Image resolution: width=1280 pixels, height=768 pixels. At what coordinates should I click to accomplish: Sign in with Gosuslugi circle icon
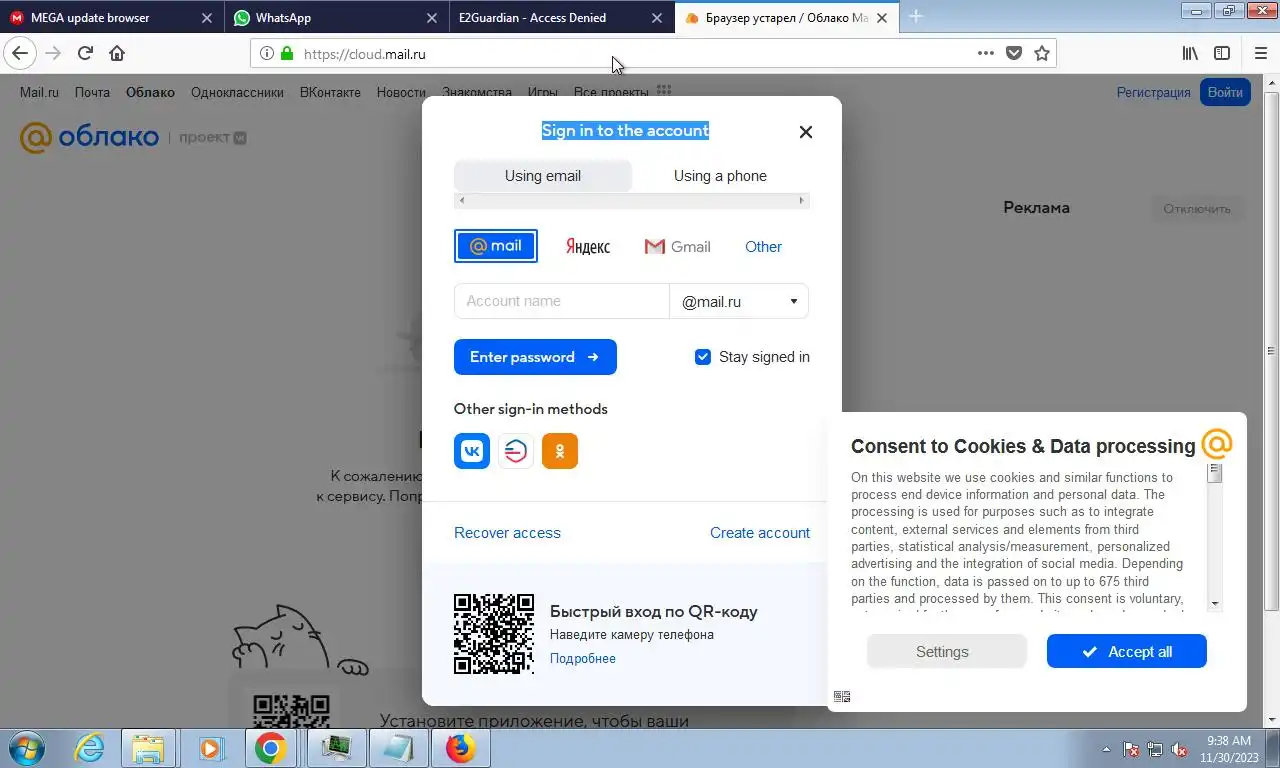tap(516, 451)
